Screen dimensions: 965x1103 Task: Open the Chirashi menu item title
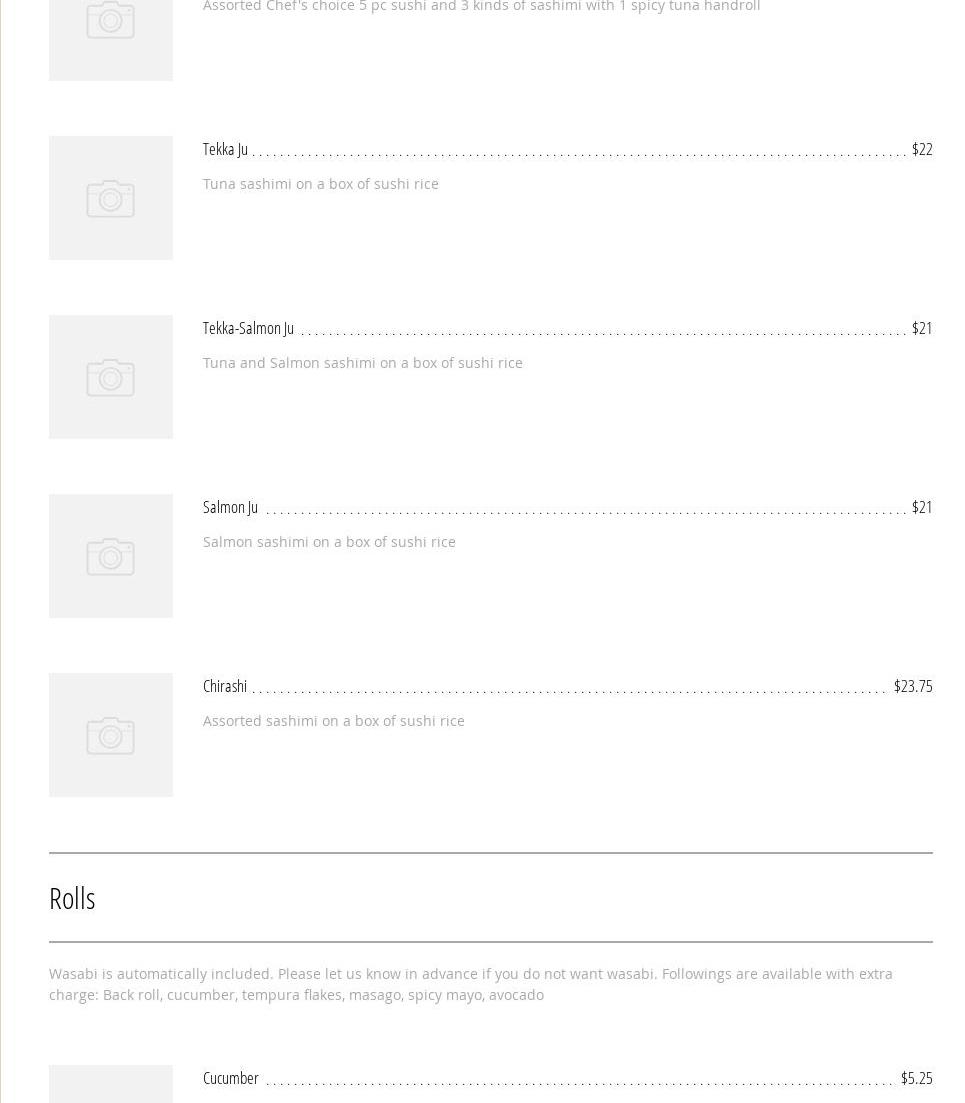point(225,686)
